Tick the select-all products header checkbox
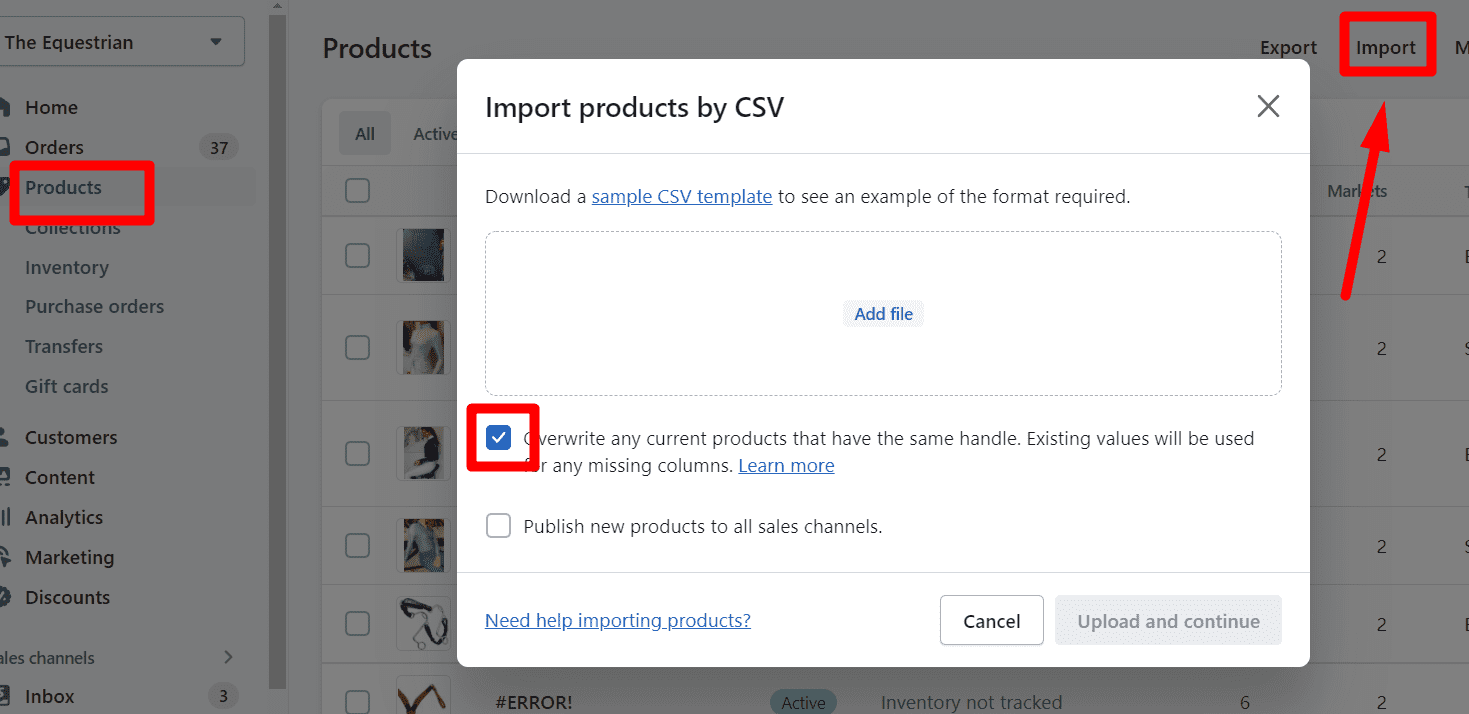The height and width of the screenshot is (714, 1469). (x=357, y=190)
